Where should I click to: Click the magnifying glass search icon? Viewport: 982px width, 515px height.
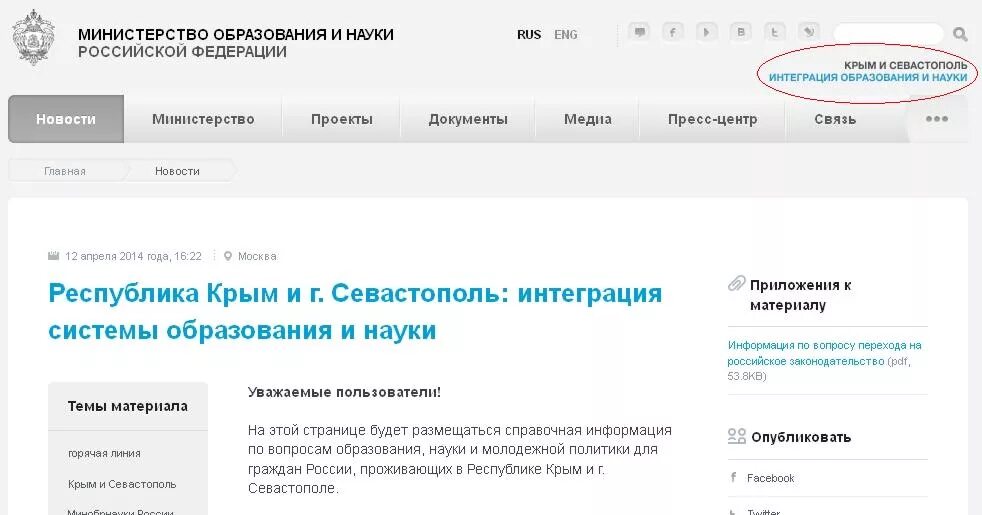click(x=960, y=34)
